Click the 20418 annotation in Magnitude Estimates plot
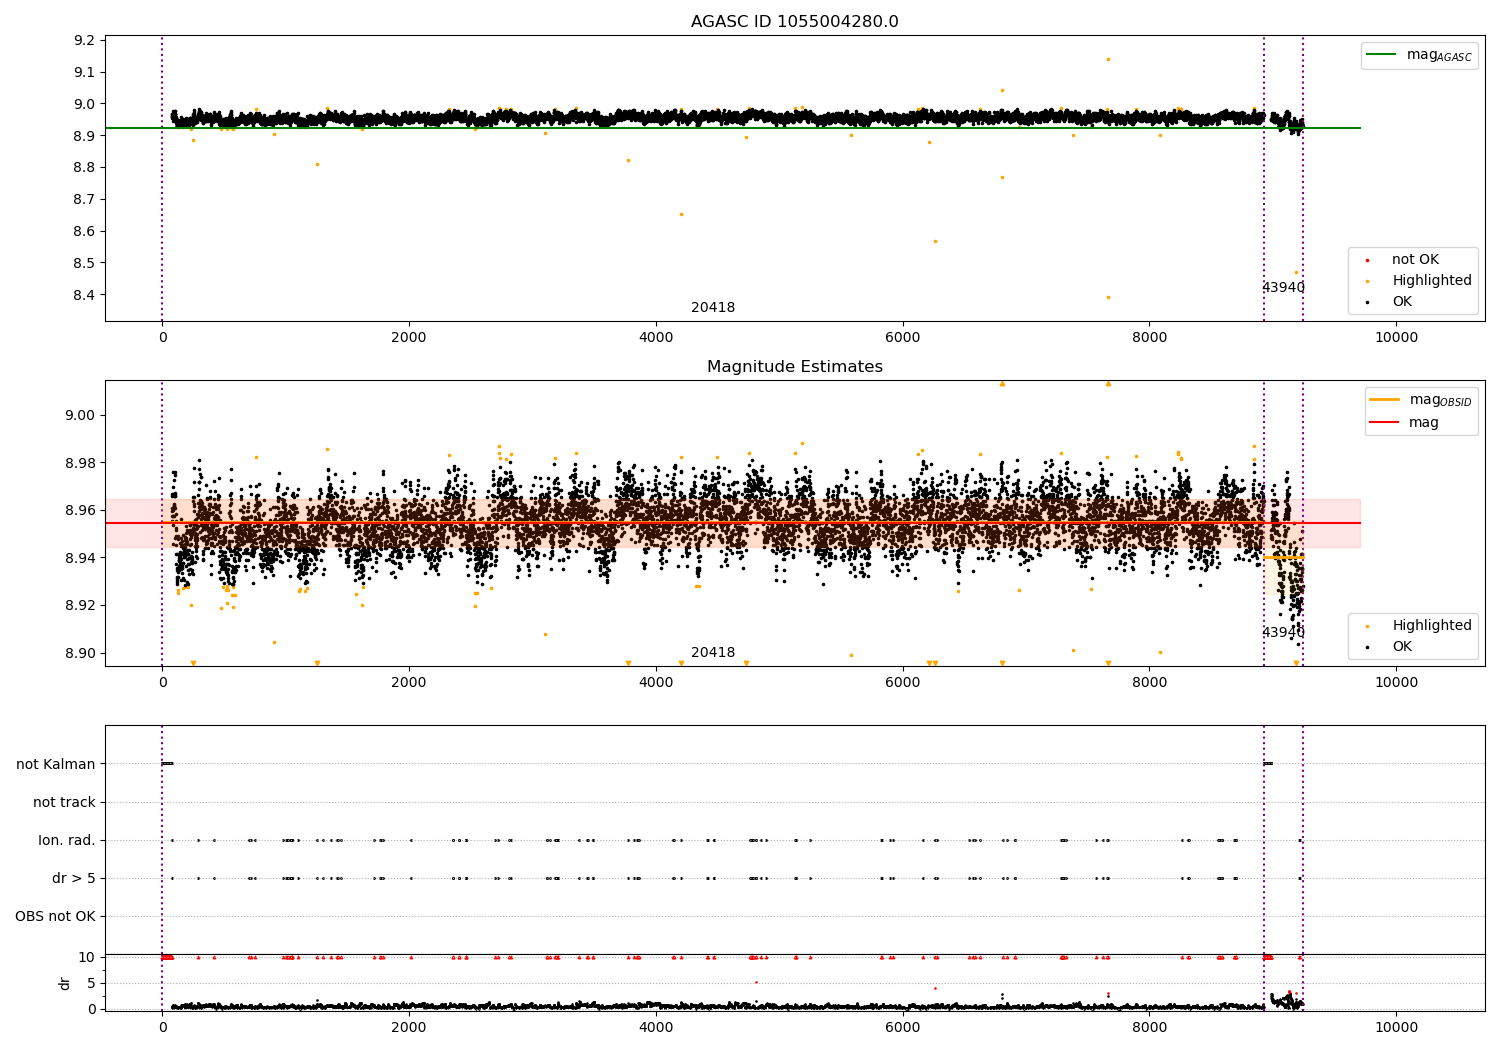The width and height of the screenshot is (1500, 1050). (713, 653)
